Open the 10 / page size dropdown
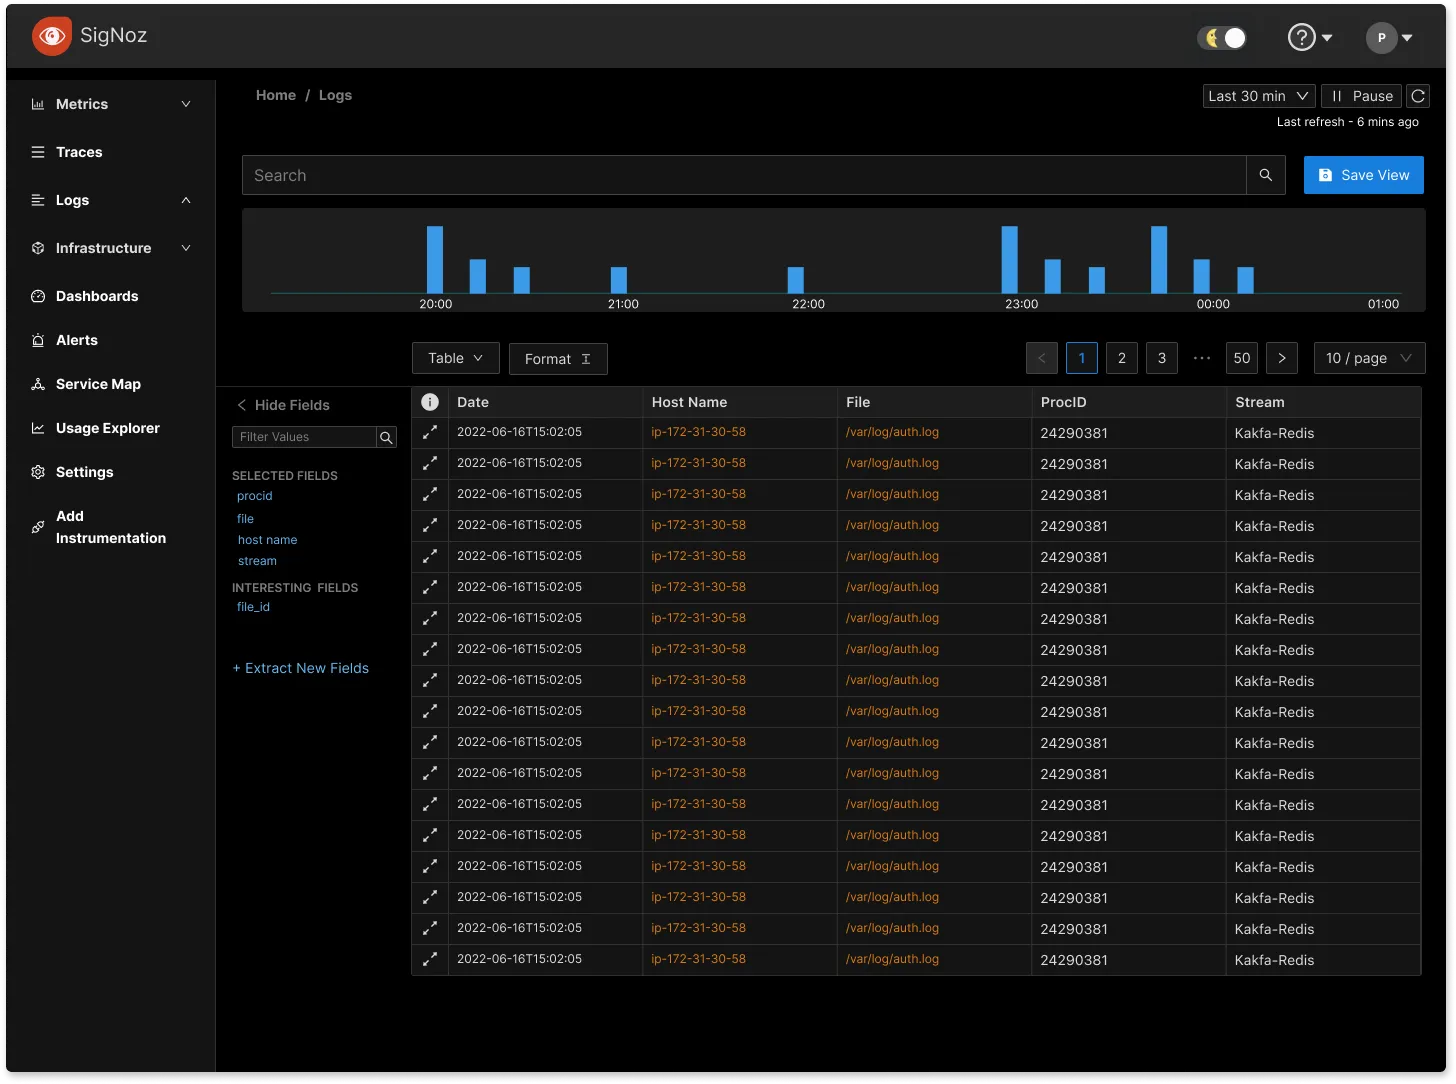Image resolution: width=1456 pixels, height=1084 pixels. click(x=1368, y=358)
